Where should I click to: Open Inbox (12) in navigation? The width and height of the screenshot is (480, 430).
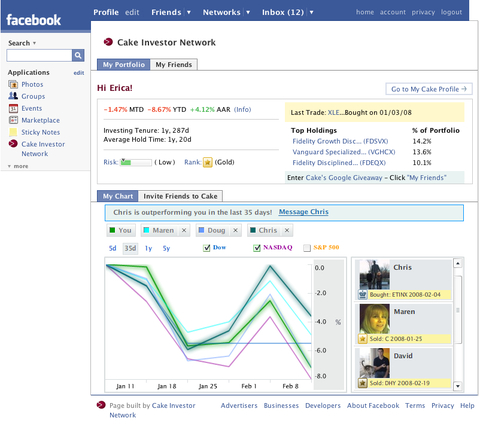pos(283,12)
